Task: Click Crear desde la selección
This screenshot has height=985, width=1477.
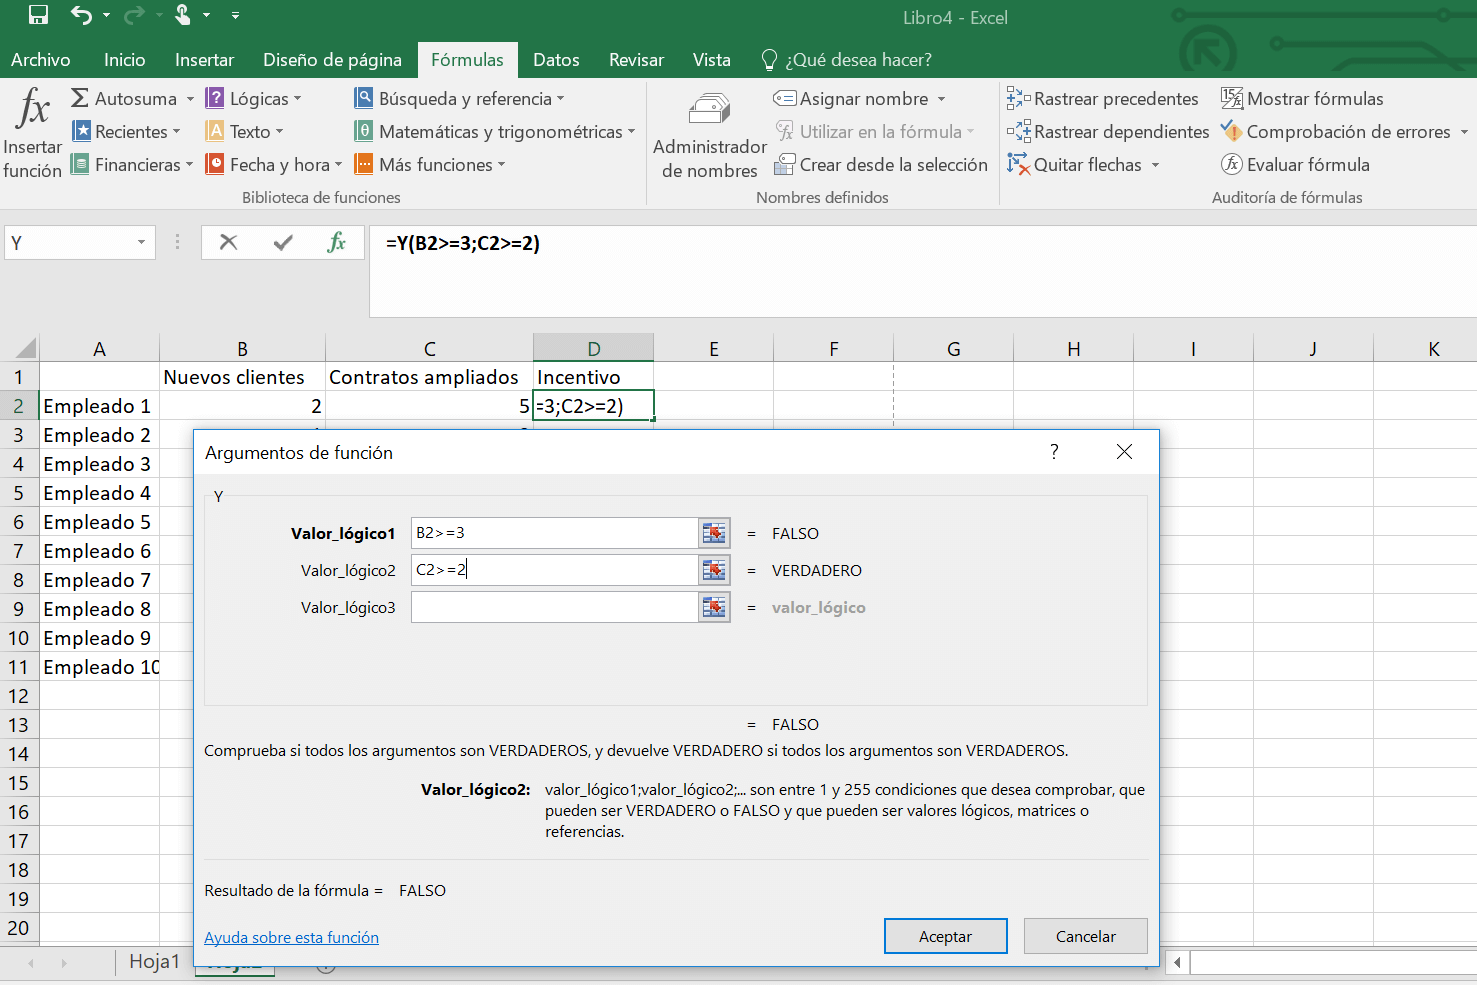Action: point(881,164)
